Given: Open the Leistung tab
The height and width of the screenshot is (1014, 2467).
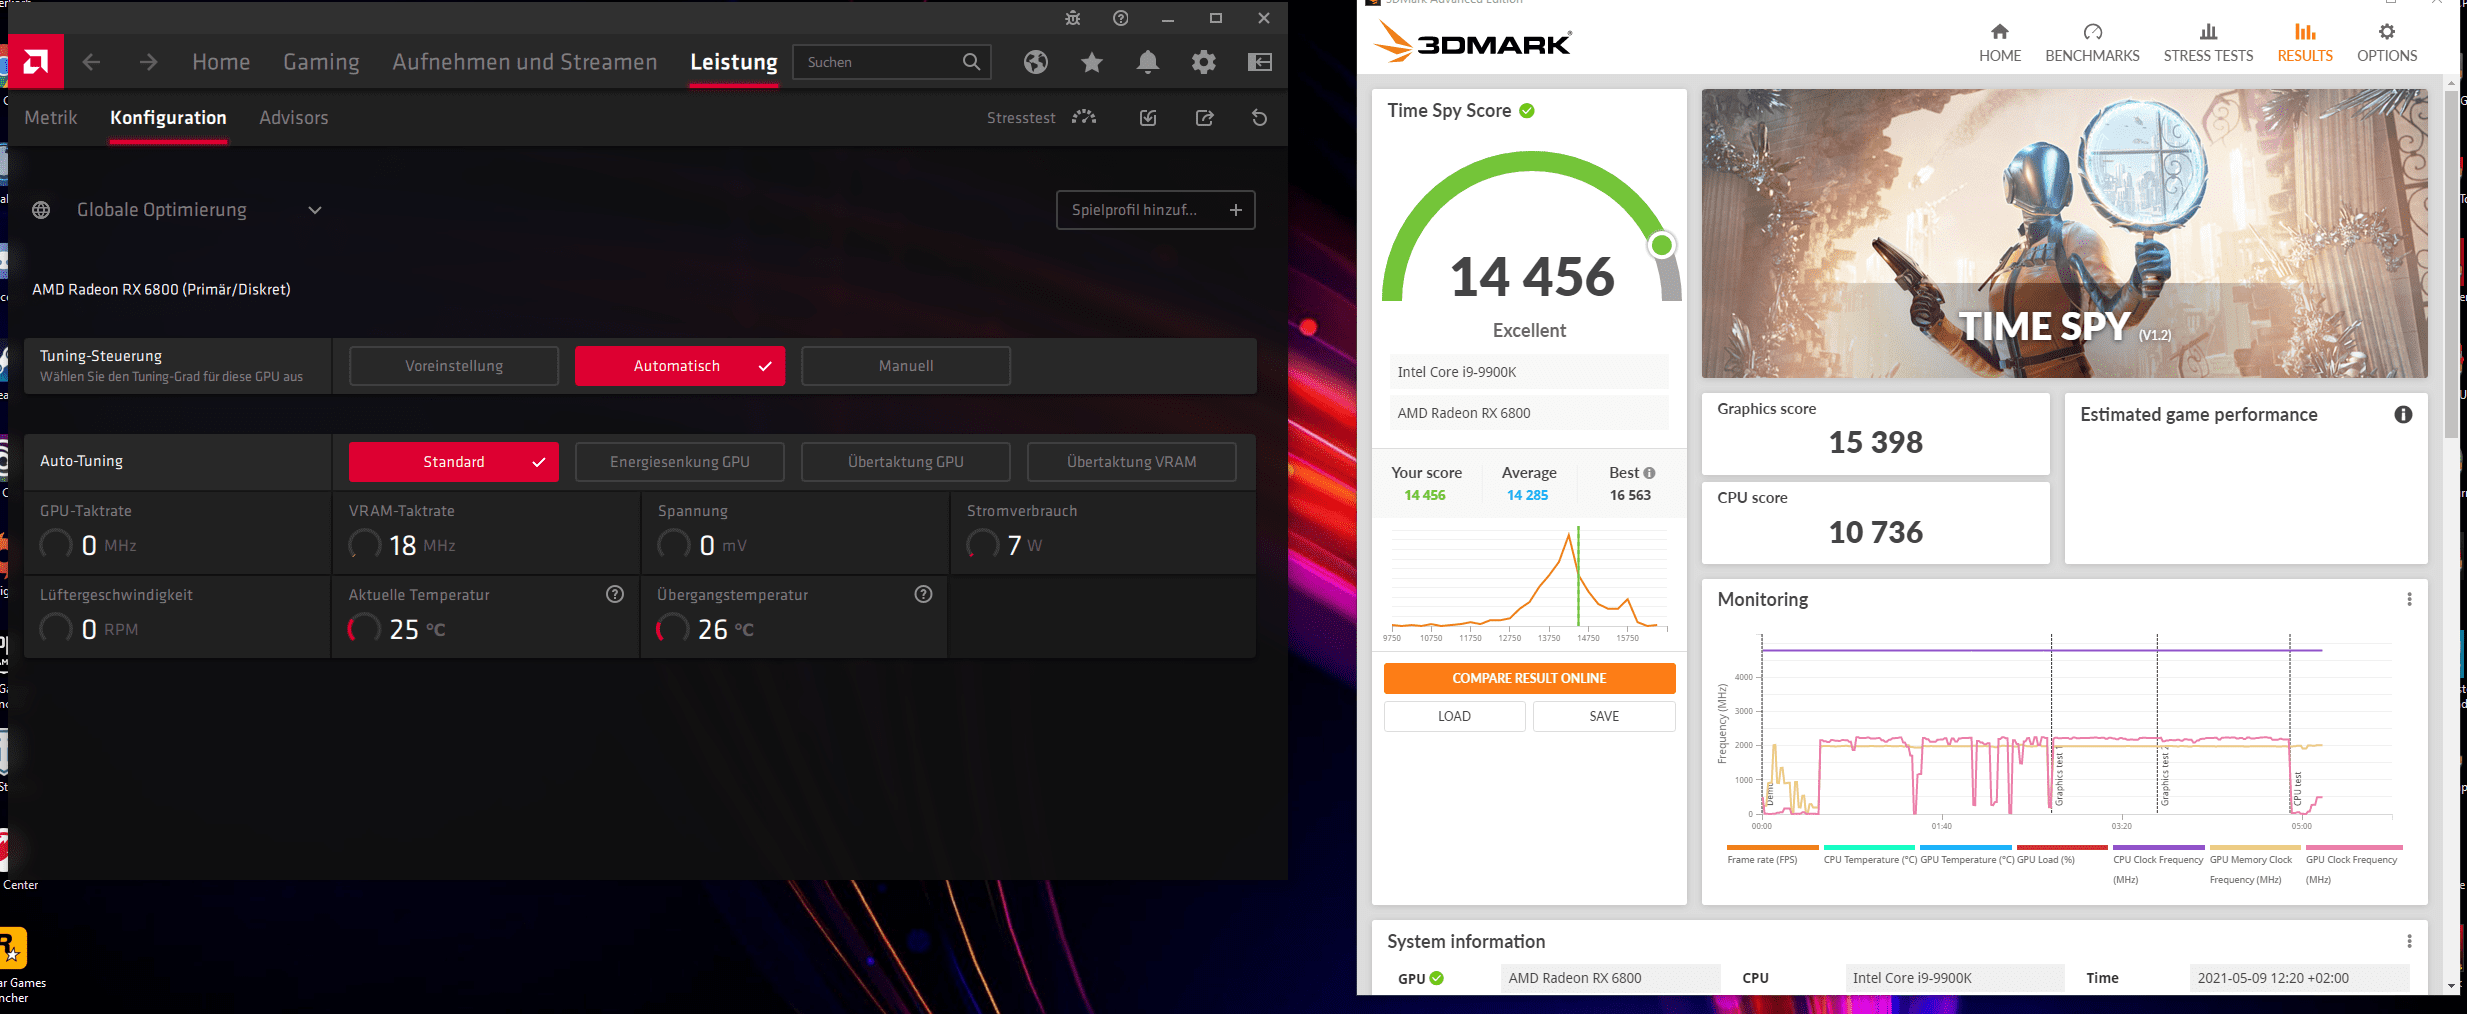Looking at the screenshot, I should click(734, 62).
